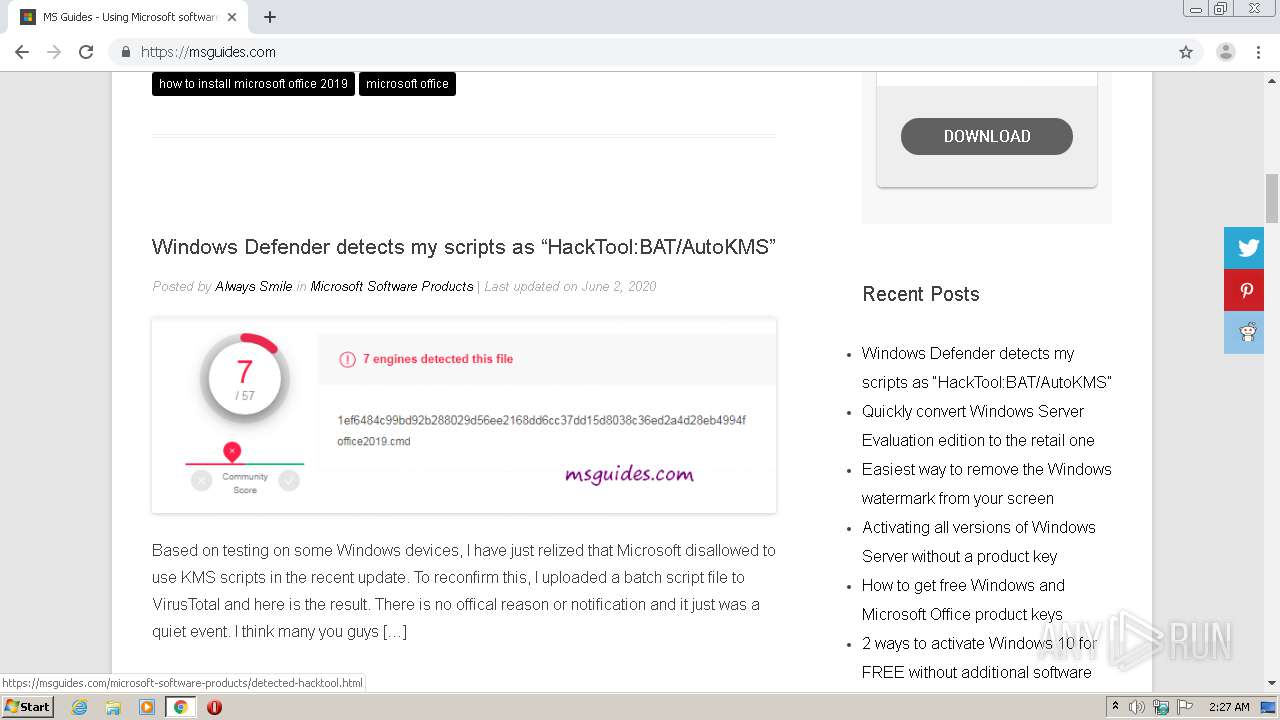Image resolution: width=1280 pixels, height=720 pixels.
Task: Open the Chrome three-dot menu
Action: (x=1258, y=52)
